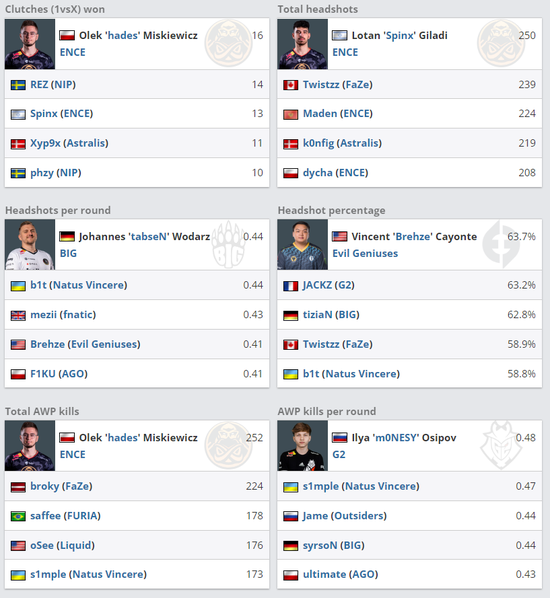The width and height of the screenshot is (550, 598).
Task: Click the G2 logo beside m0NESY
Action: 500,445
